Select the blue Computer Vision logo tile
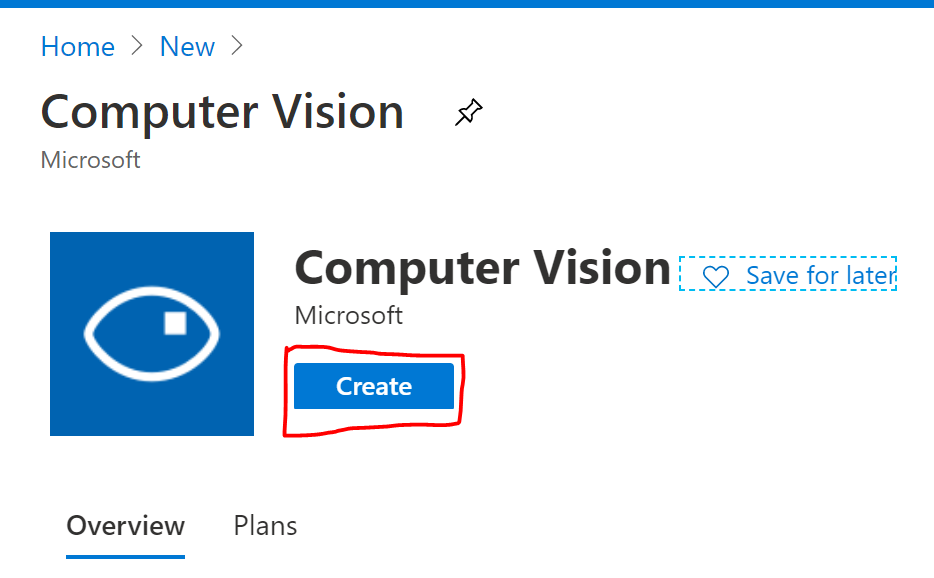Screen dimensions: 934x578 152,334
